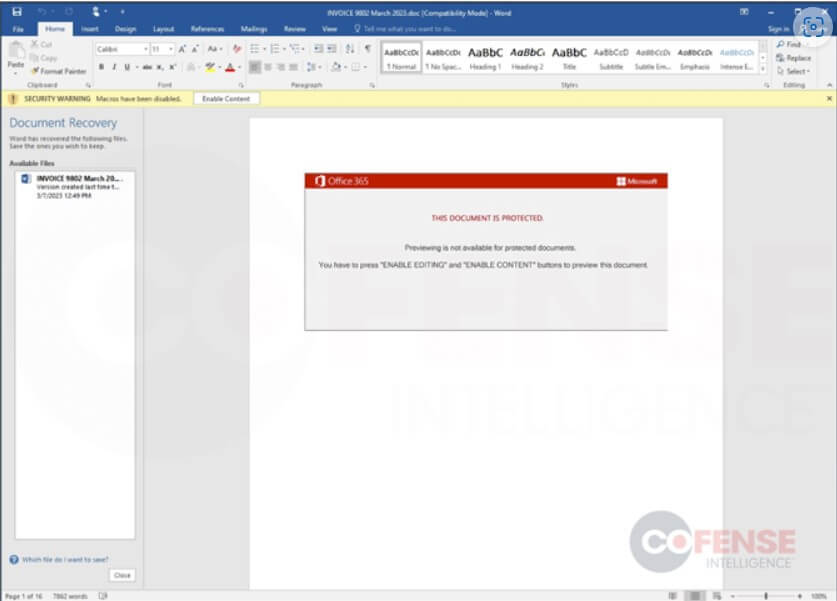Click the proofing errors icon in status bar
The width and height of the screenshot is (837, 601).
coord(103,596)
